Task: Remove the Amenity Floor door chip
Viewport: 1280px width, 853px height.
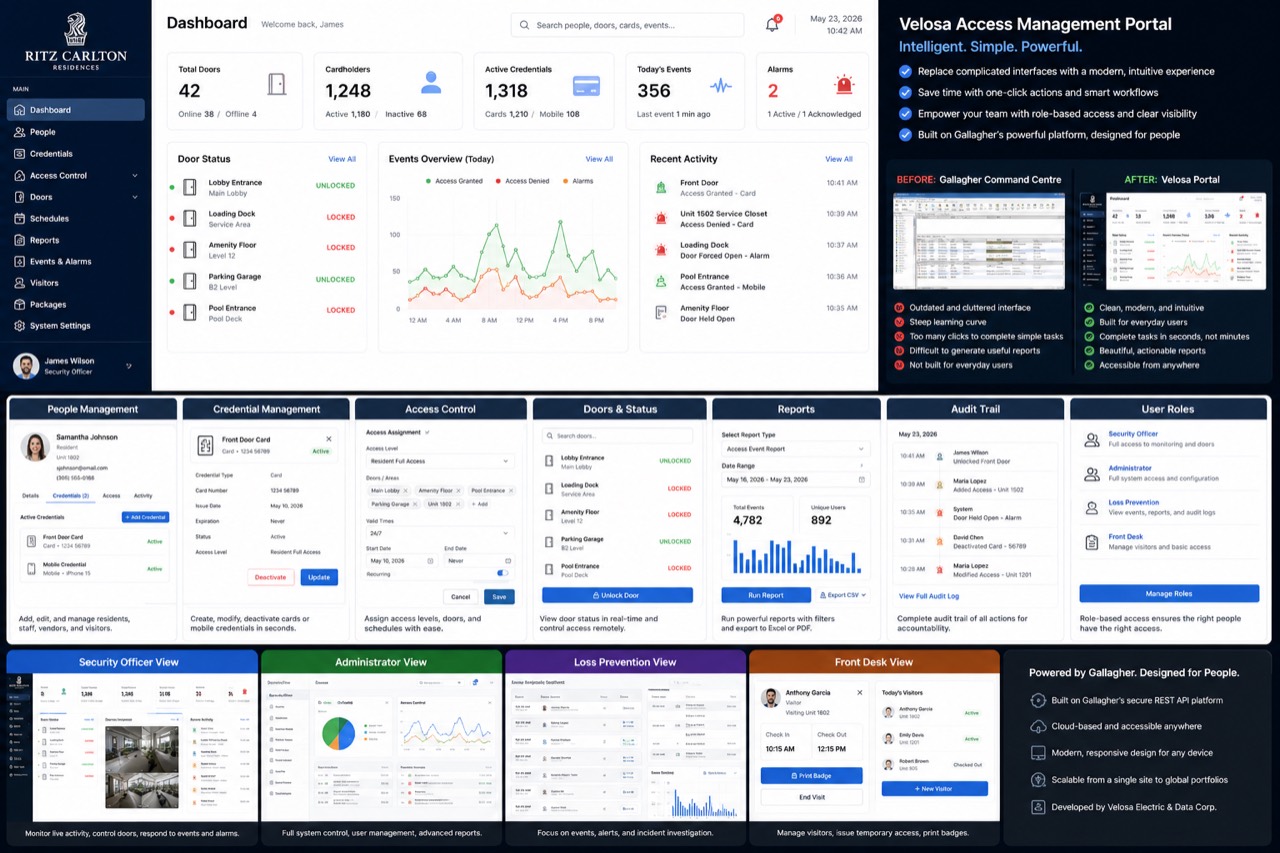Action: [x=459, y=491]
